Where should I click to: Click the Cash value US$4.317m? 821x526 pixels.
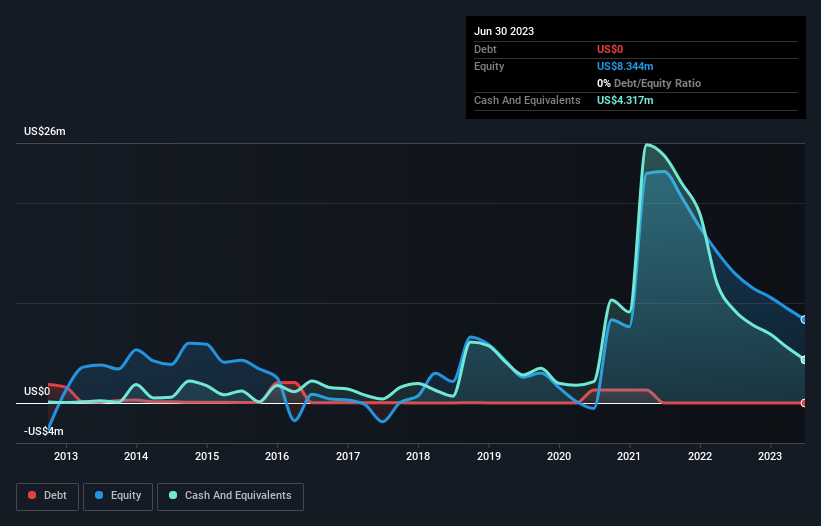(625, 100)
